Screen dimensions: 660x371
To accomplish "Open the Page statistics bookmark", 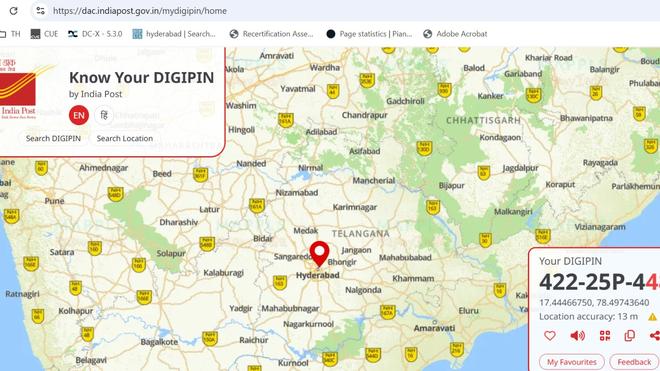I will click(x=369, y=34).
